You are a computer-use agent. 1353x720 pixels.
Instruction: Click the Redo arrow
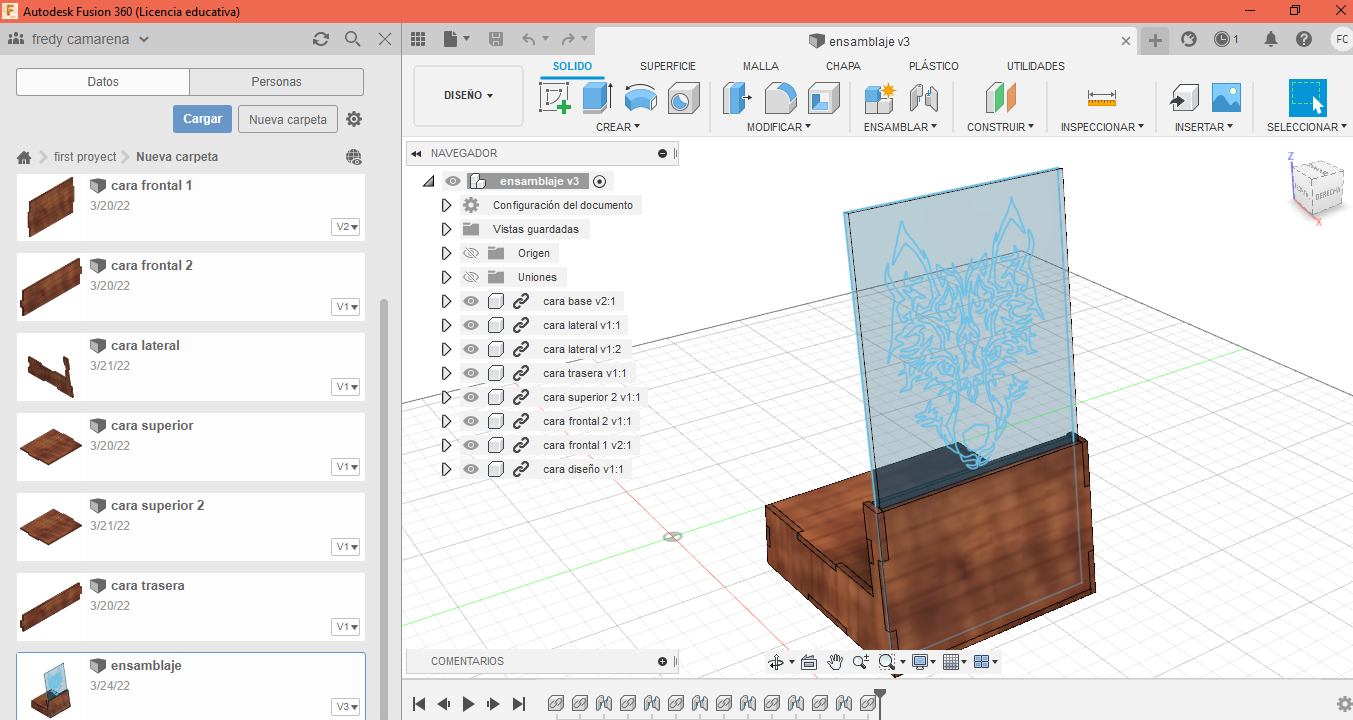[x=567, y=39]
